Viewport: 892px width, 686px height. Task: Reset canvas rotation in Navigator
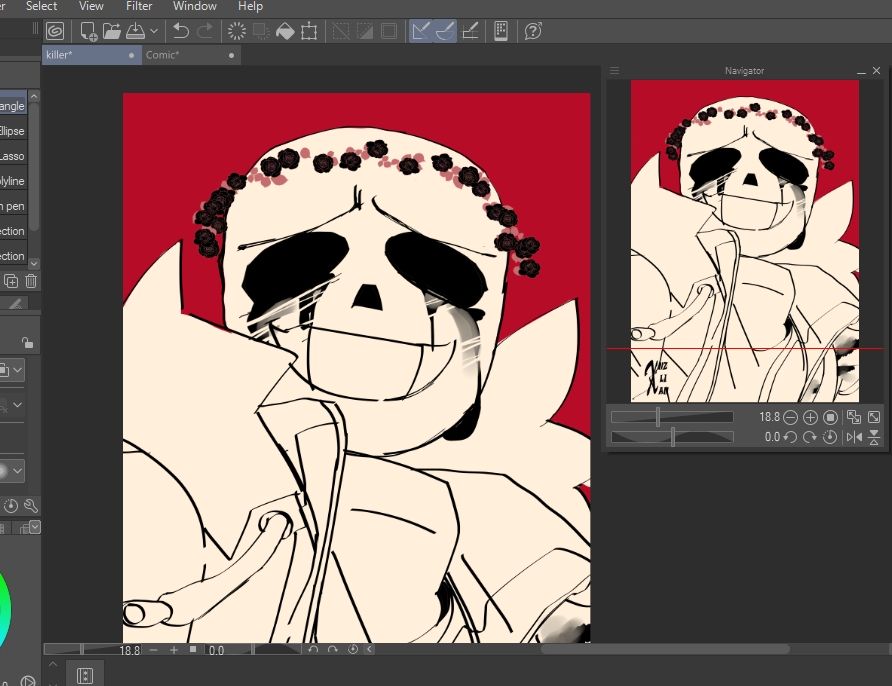click(x=831, y=437)
